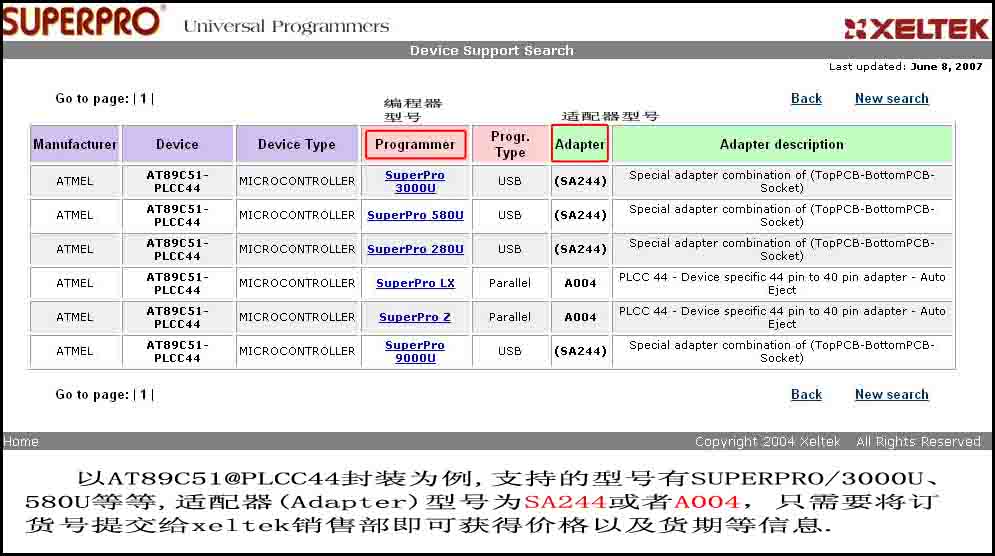Viewport: 995px width, 556px height.
Task: Click AT89C51-PLCC44 device in SuperPro 3000U row
Action: click(177, 182)
